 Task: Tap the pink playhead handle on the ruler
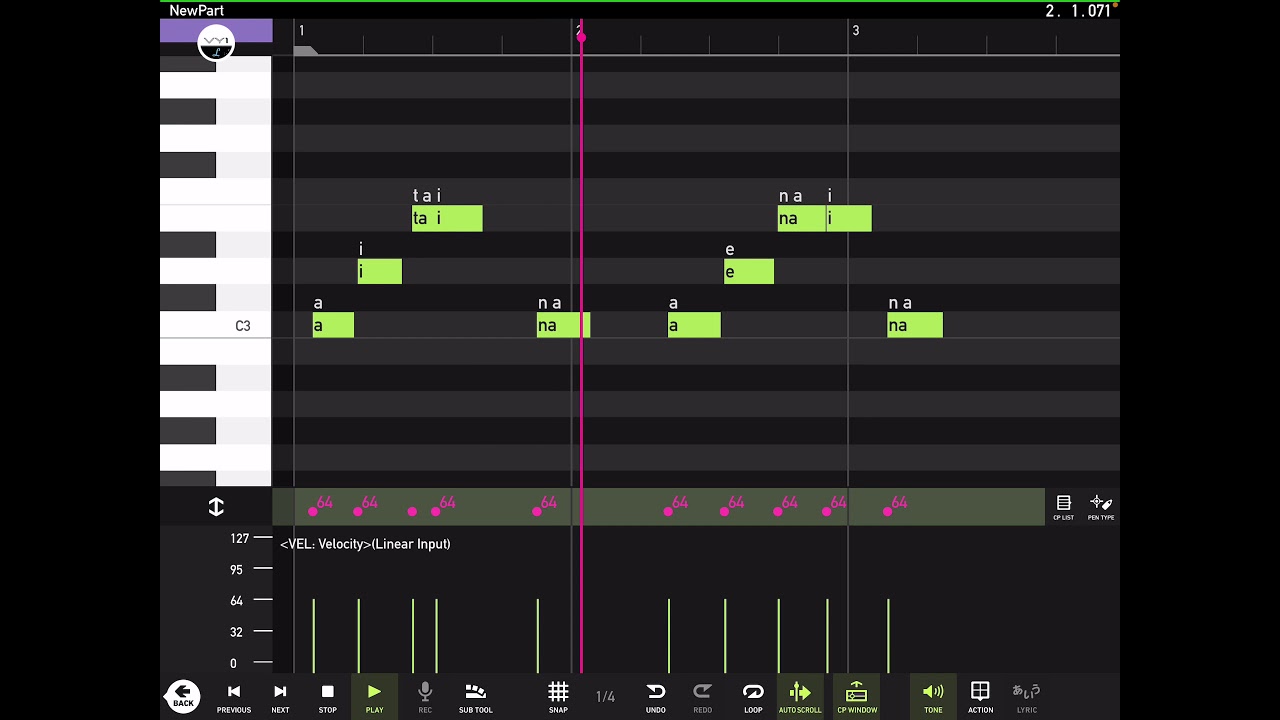(580, 36)
